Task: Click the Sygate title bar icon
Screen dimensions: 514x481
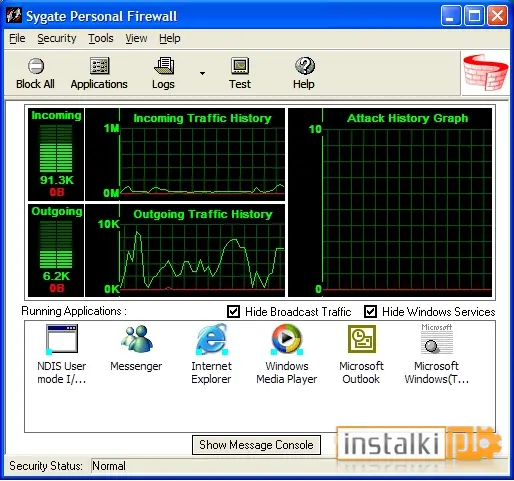Action: click(x=14, y=15)
